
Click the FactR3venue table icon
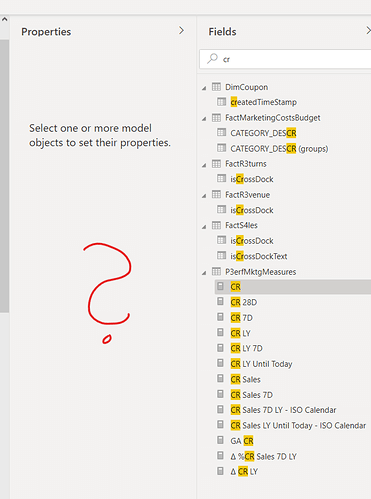click(x=216, y=194)
